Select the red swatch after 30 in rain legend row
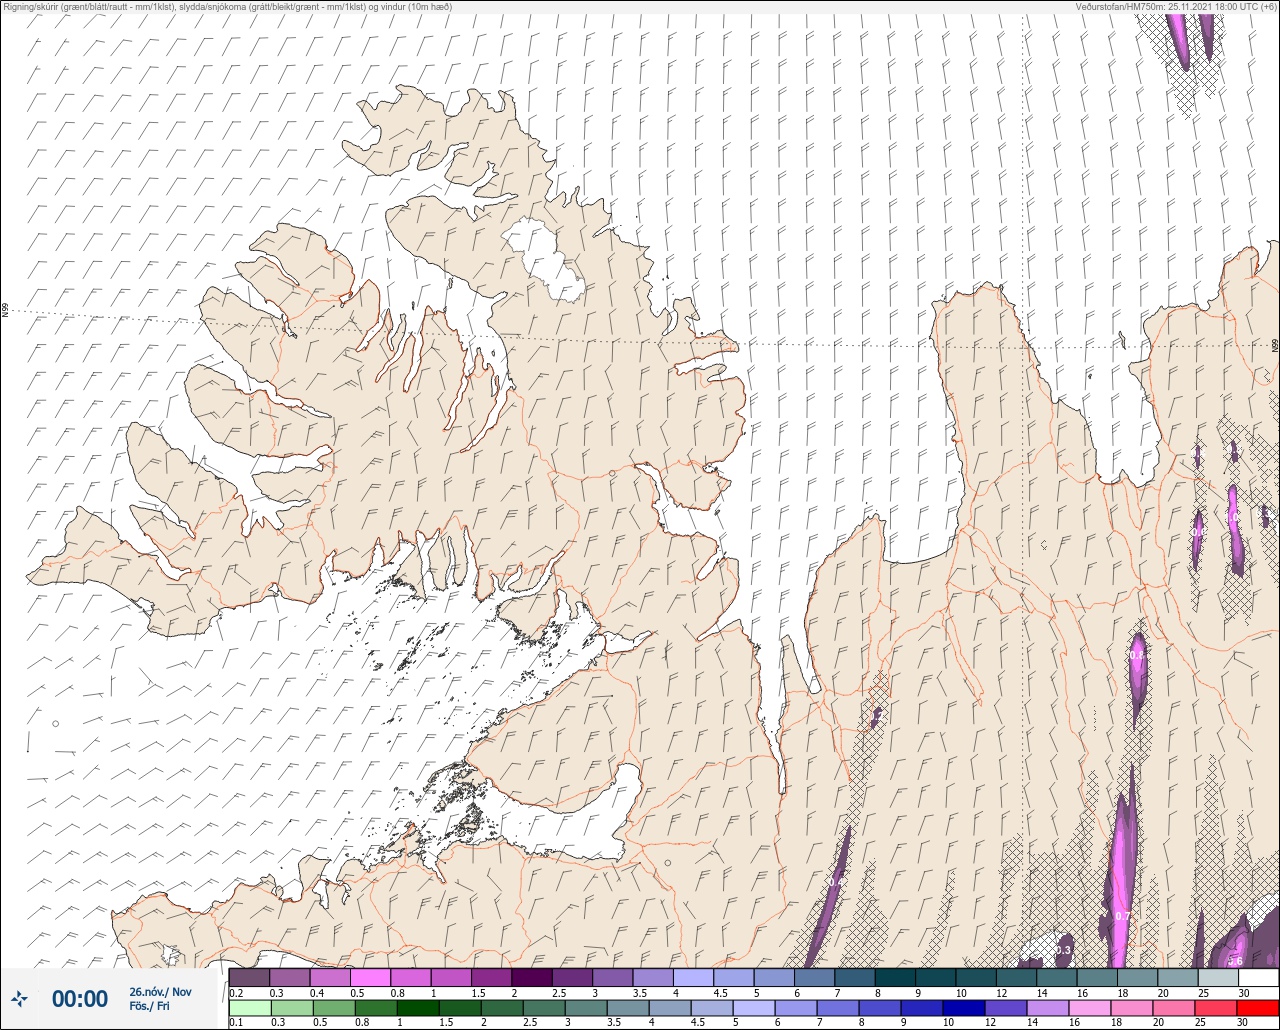This screenshot has height=1030, width=1280. tap(1258, 1008)
